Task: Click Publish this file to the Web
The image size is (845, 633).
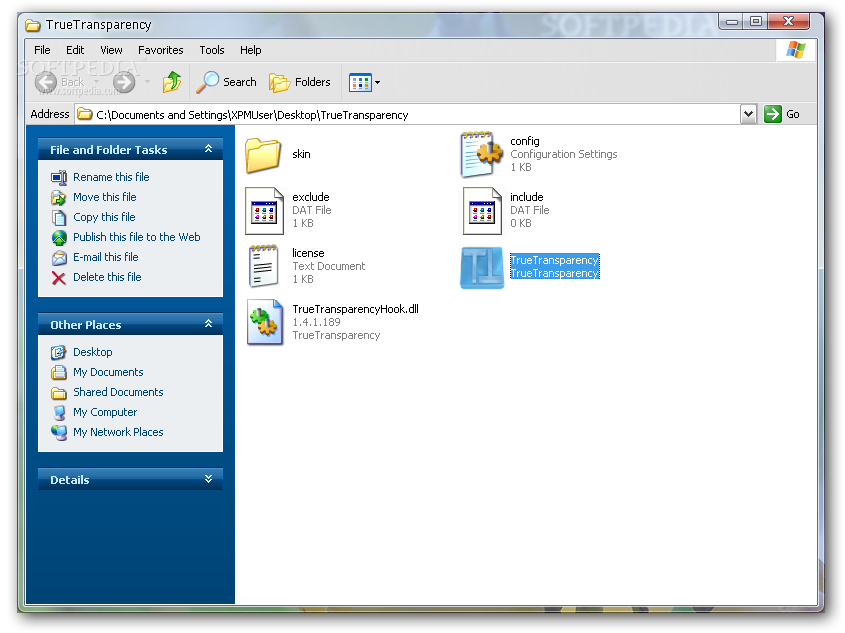Action: pyautogui.click(x=136, y=237)
